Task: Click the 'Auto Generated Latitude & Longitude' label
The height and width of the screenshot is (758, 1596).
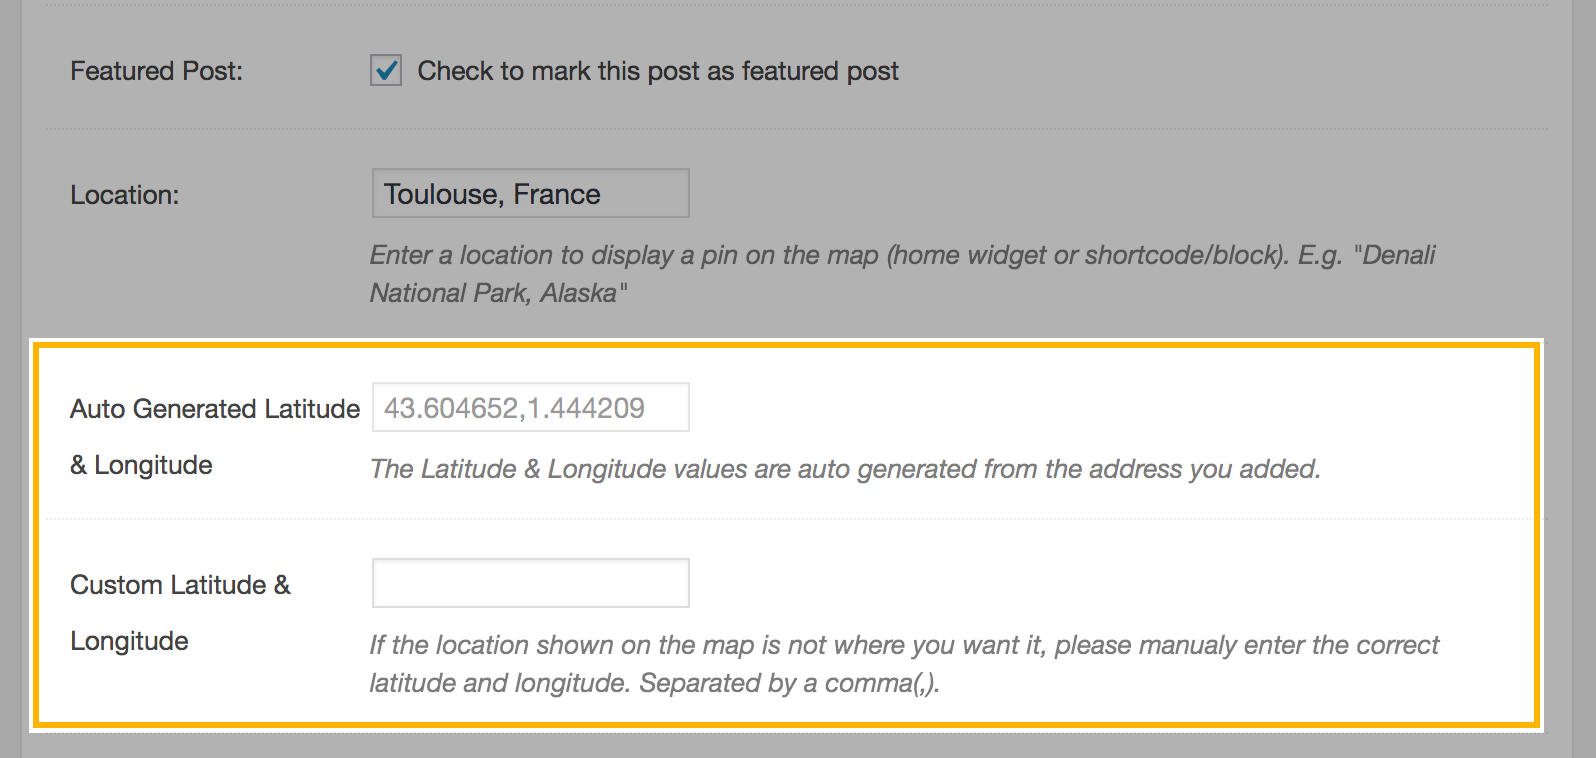Action: pyautogui.click(x=215, y=436)
